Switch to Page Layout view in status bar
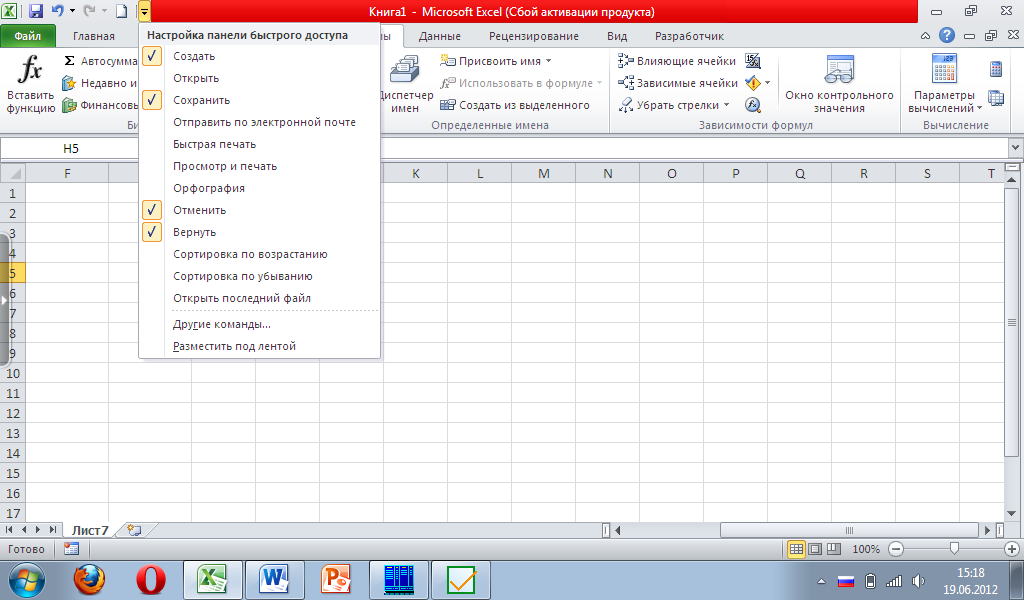The width and height of the screenshot is (1024, 600). tap(815, 549)
